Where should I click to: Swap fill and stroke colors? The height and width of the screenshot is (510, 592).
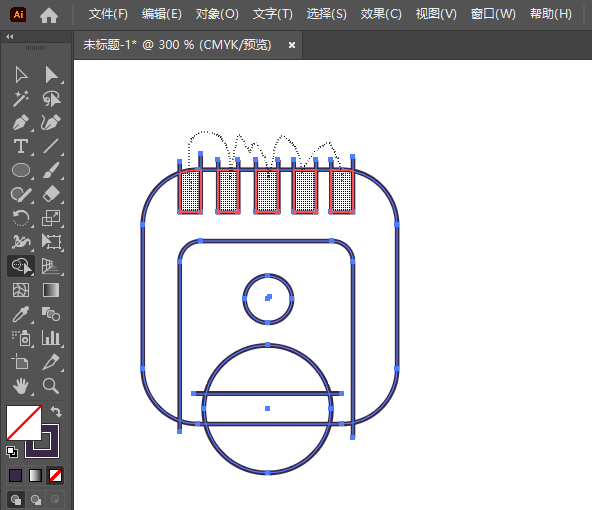(x=56, y=411)
